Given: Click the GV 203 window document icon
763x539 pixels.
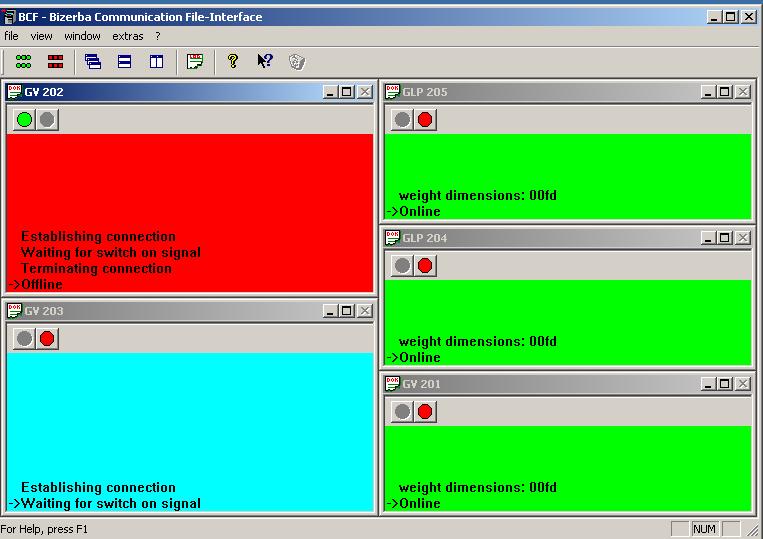Looking at the screenshot, I should coord(15,310).
